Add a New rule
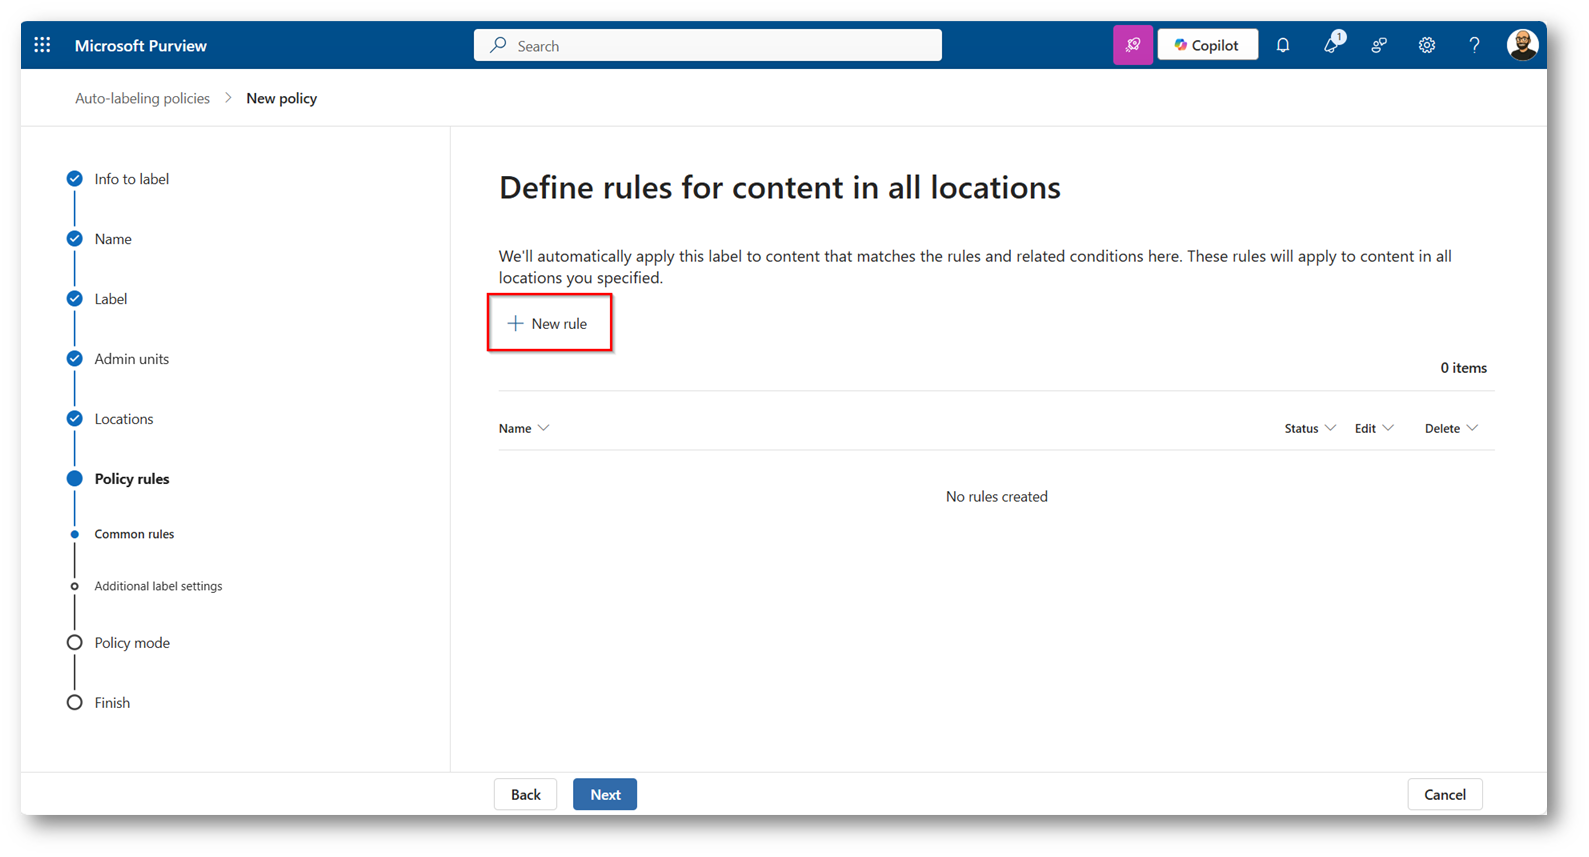This screenshot has height=857, width=1589. coord(548,323)
